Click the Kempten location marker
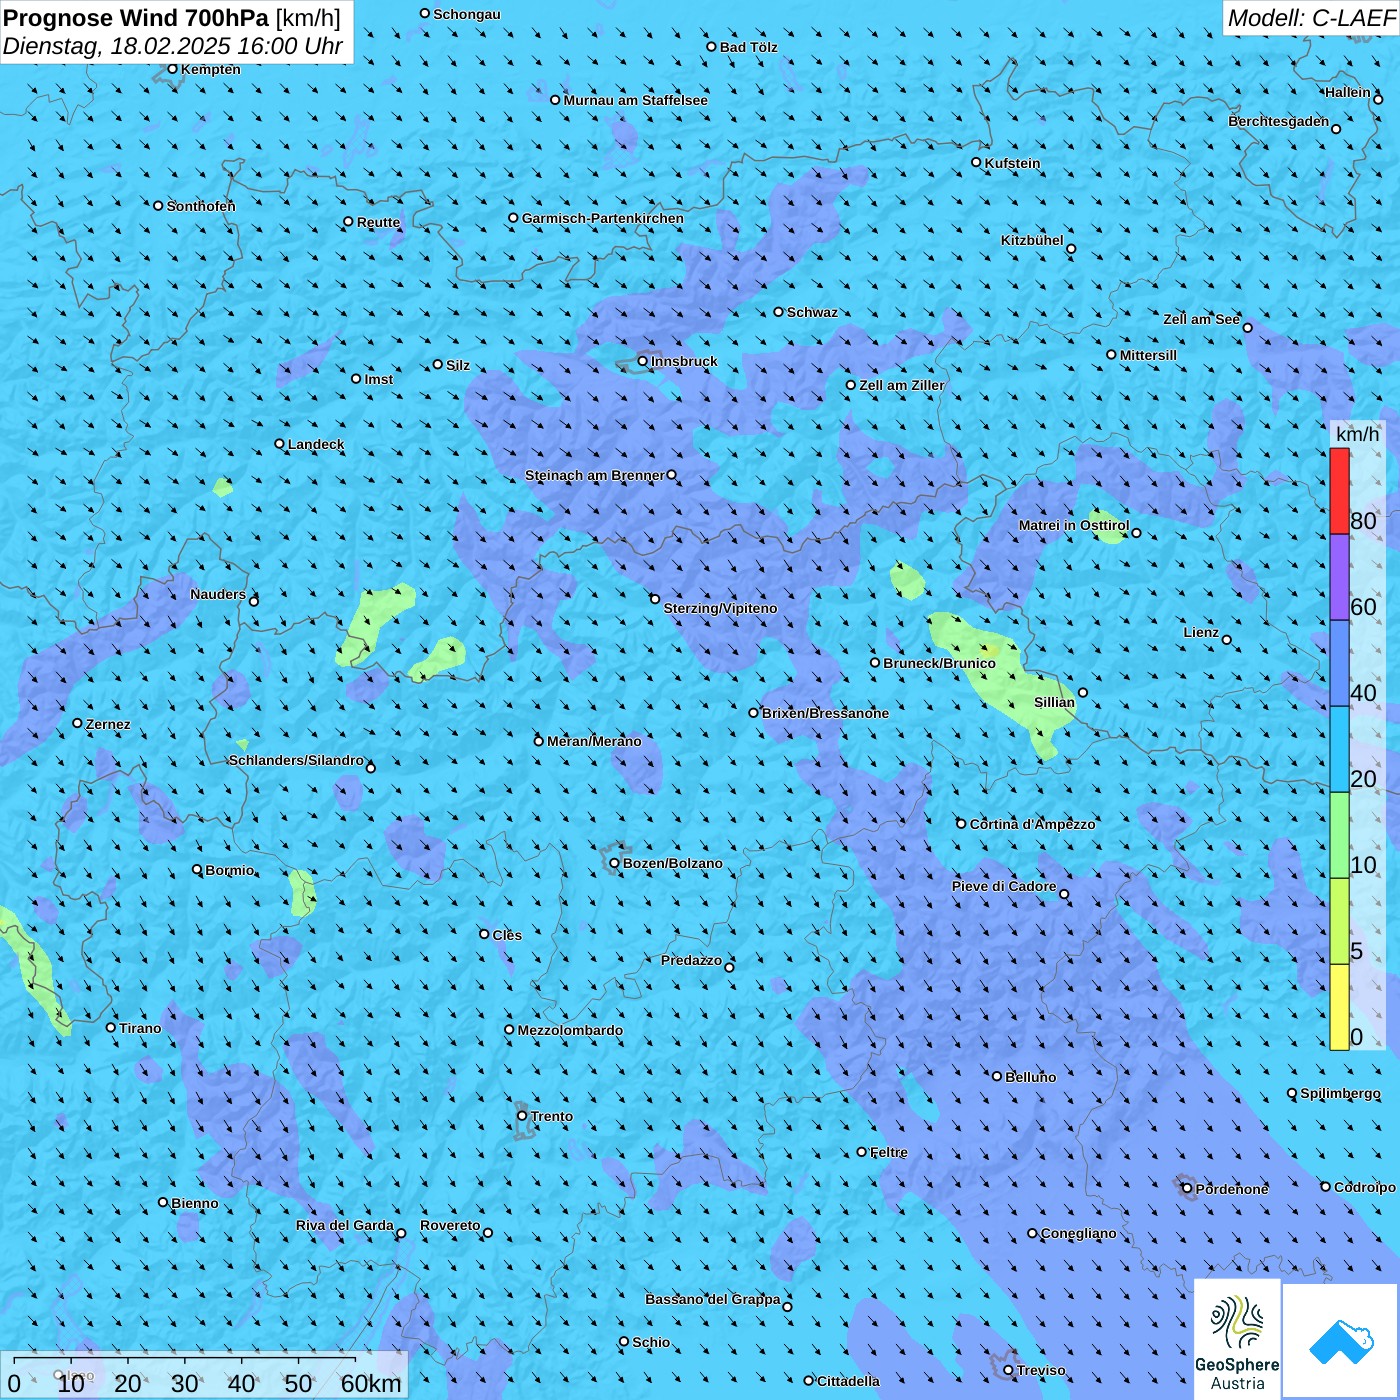Image resolution: width=1400 pixels, height=1400 pixels. (x=173, y=69)
